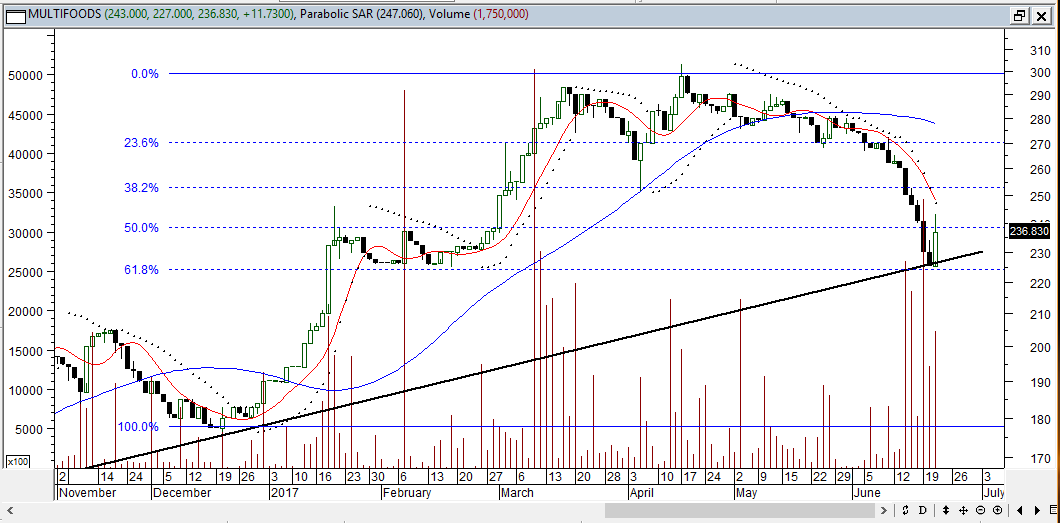This screenshot has width=1060, height=523.
Task: Click the MULTIFOODS symbol name in header
Action: [64, 14]
